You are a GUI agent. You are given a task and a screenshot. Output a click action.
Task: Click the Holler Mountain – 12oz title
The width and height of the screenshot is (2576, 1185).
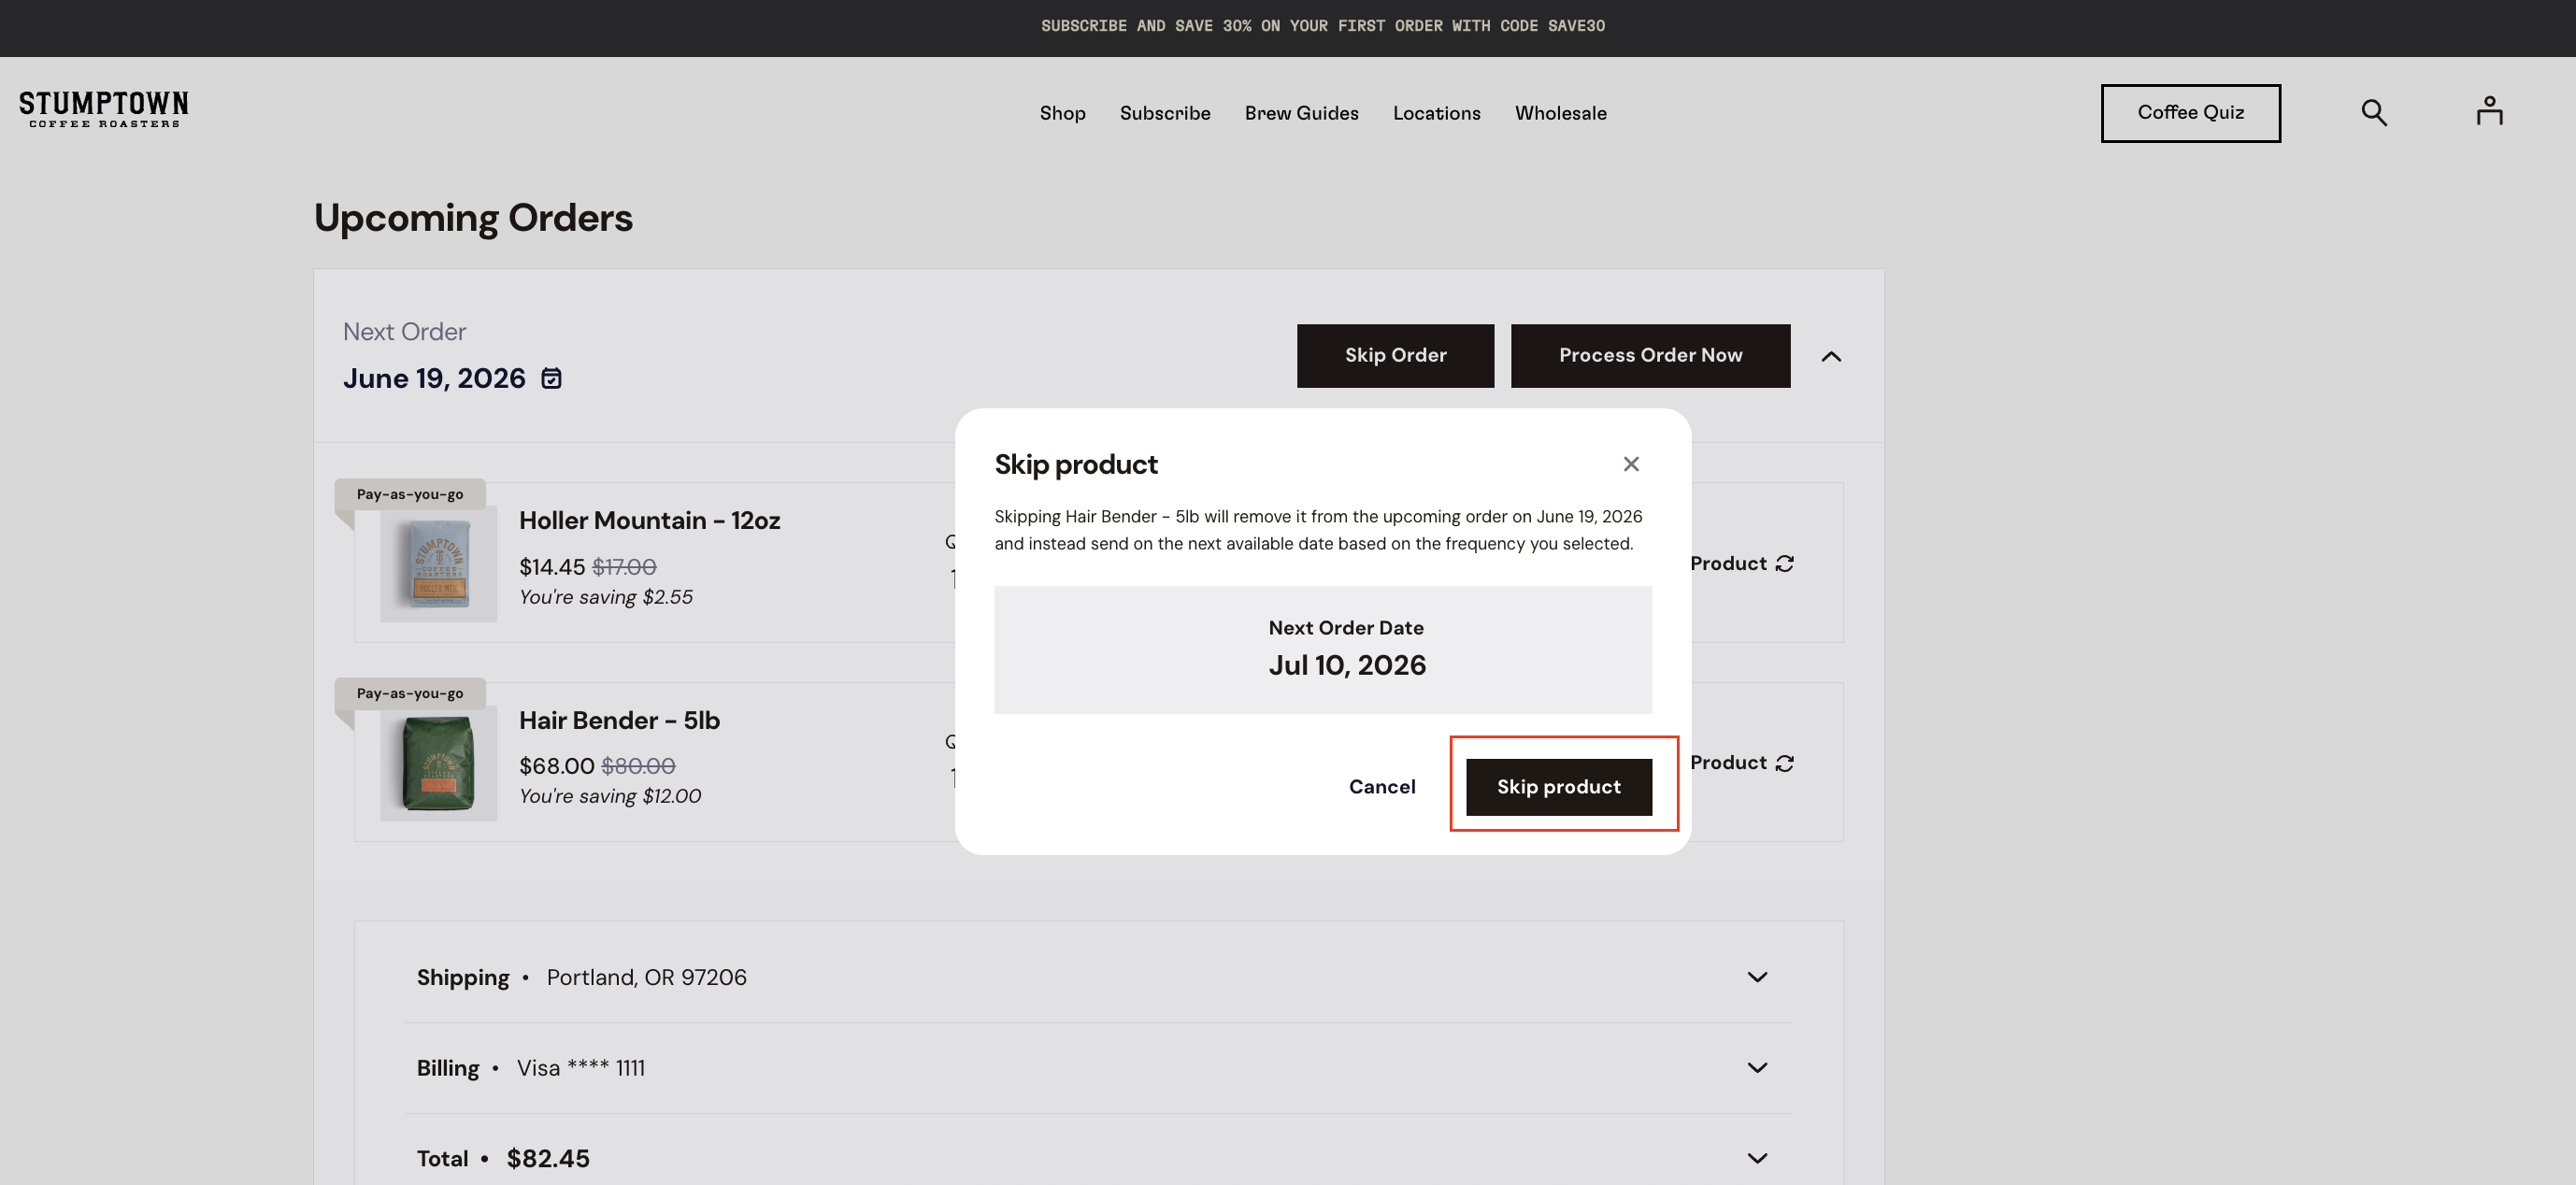coord(649,521)
